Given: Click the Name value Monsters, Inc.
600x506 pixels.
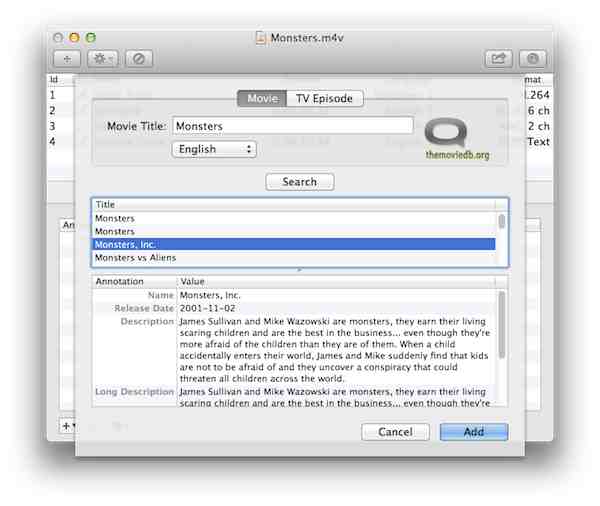Looking at the screenshot, I should (x=210, y=295).
